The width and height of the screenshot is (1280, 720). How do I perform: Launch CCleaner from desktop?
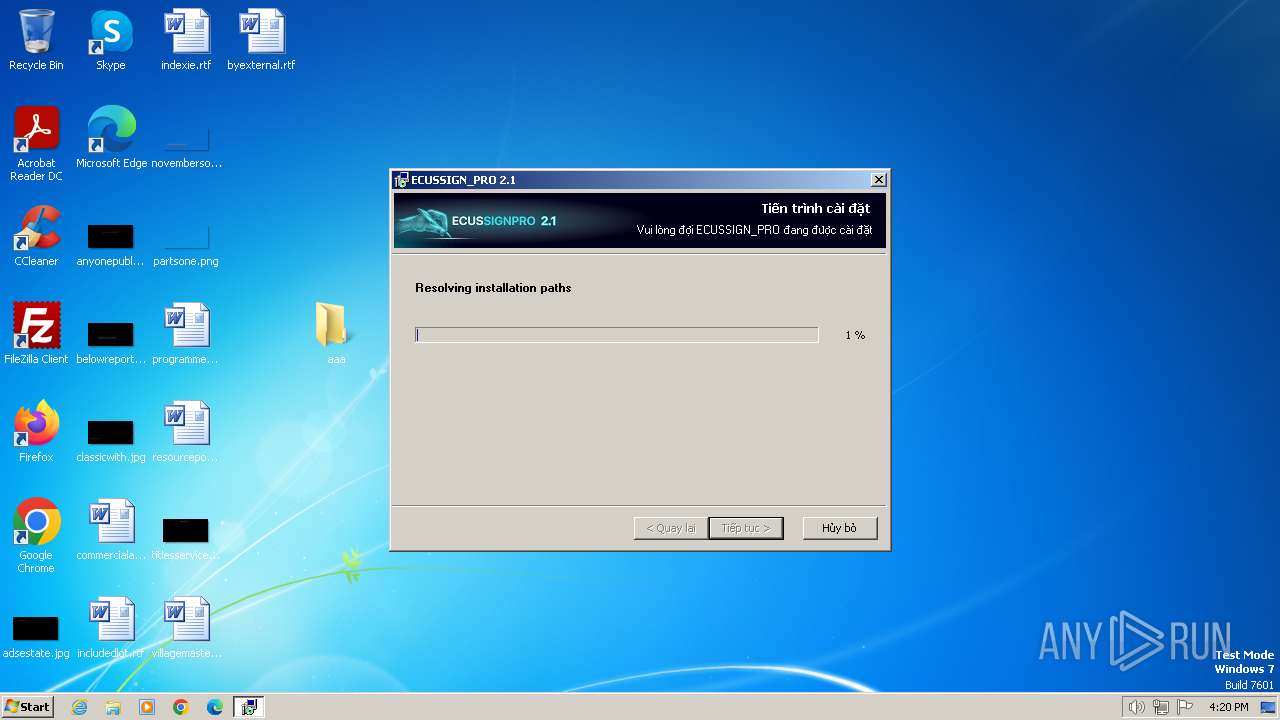coord(36,236)
